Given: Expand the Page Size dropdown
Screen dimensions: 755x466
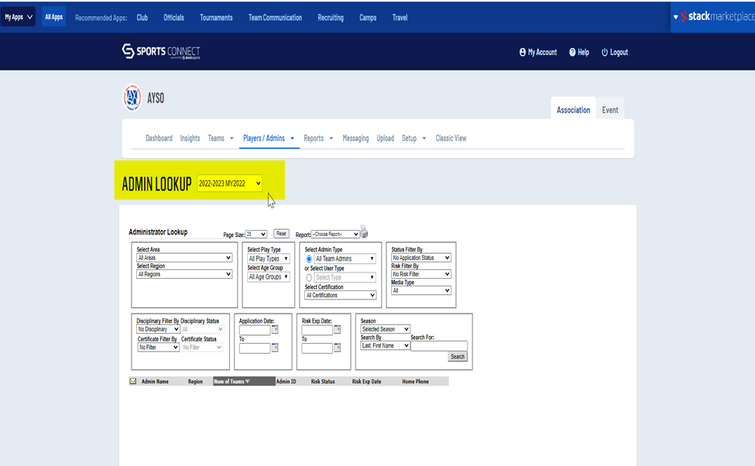Looking at the screenshot, I should click(x=255, y=233).
